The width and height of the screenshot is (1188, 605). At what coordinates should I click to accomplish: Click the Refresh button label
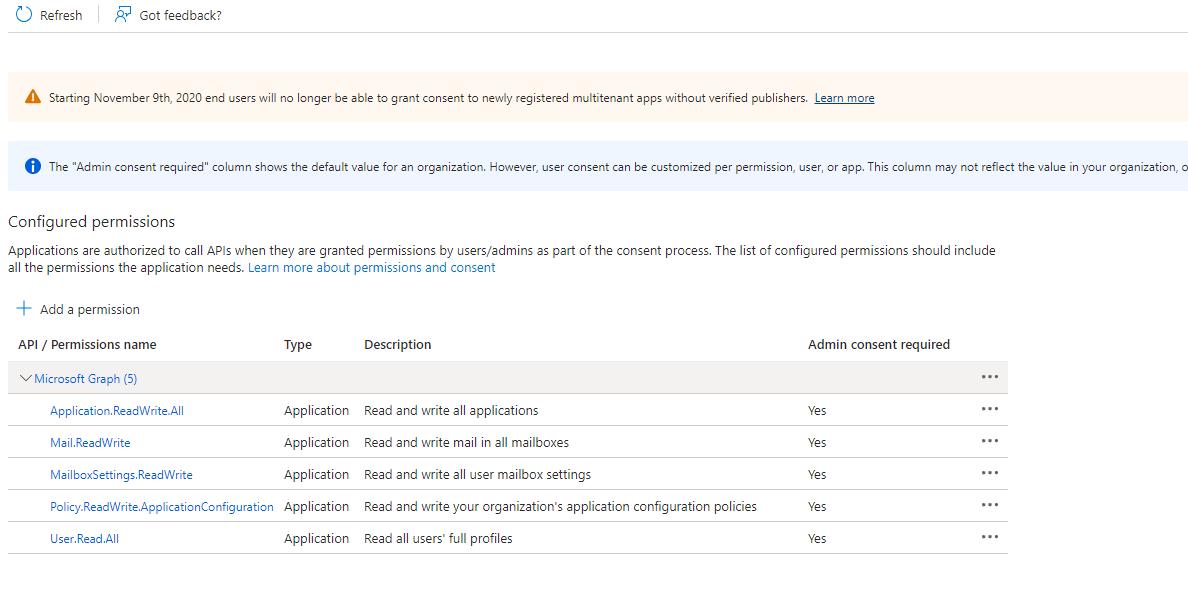[61, 15]
